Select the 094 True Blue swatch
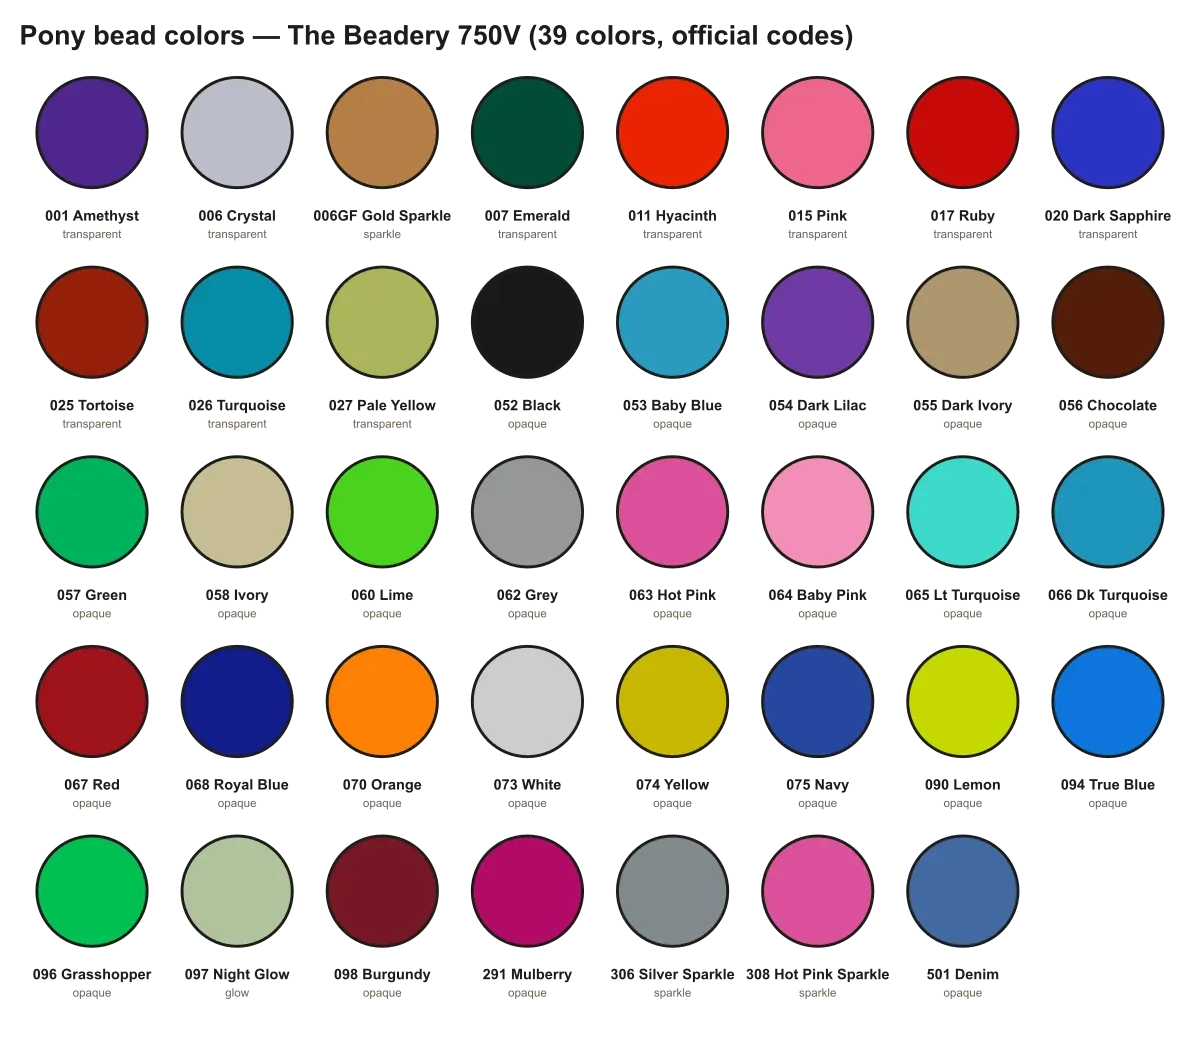1200x1045 pixels. (1108, 702)
